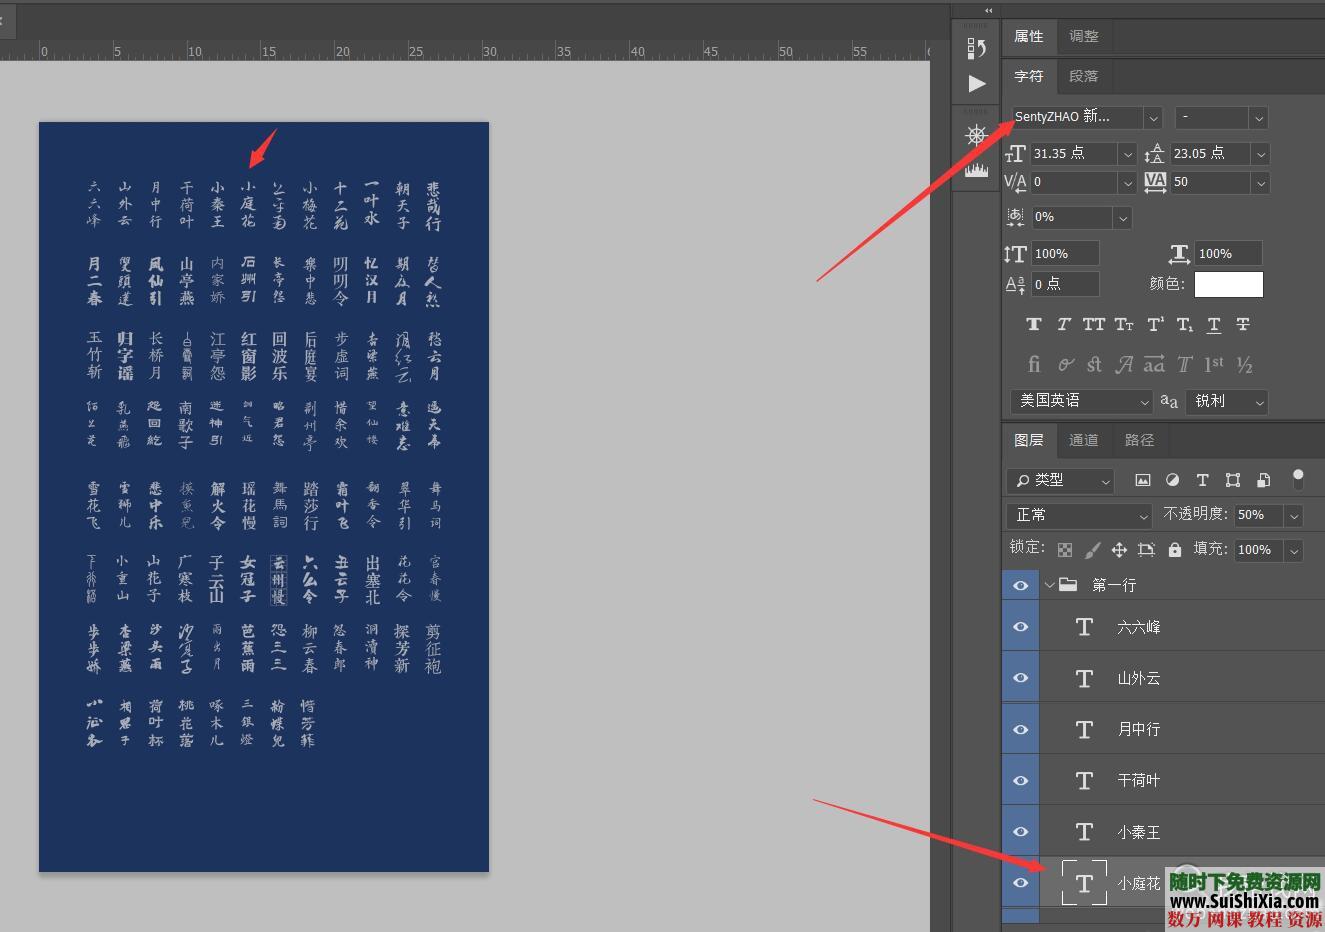Viewport: 1325px width, 932px height.
Task: Hide the 六六峰 text layer
Action: (1020, 627)
